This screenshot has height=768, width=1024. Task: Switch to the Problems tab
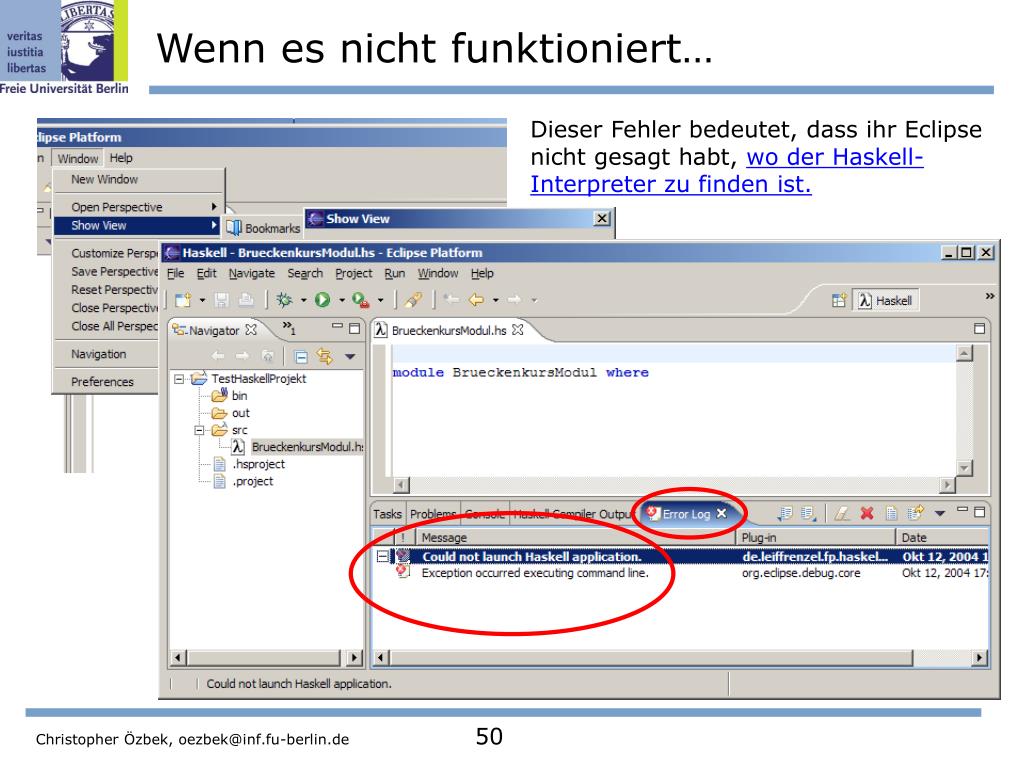tap(434, 515)
